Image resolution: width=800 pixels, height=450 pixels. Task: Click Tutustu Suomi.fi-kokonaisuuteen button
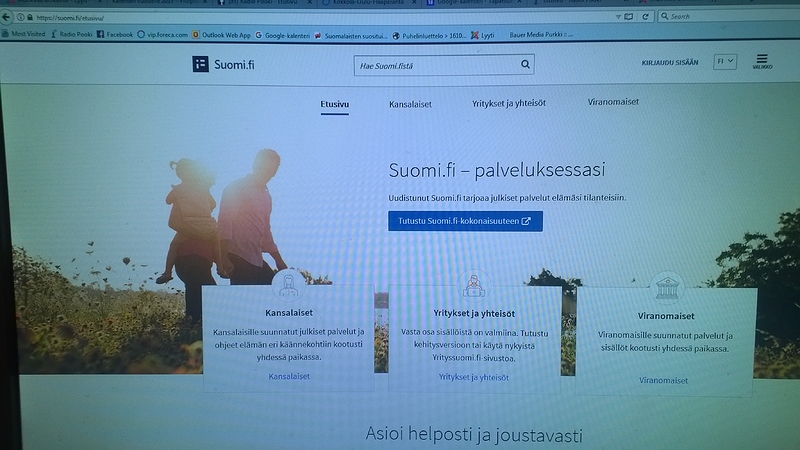click(x=465, y=221)
